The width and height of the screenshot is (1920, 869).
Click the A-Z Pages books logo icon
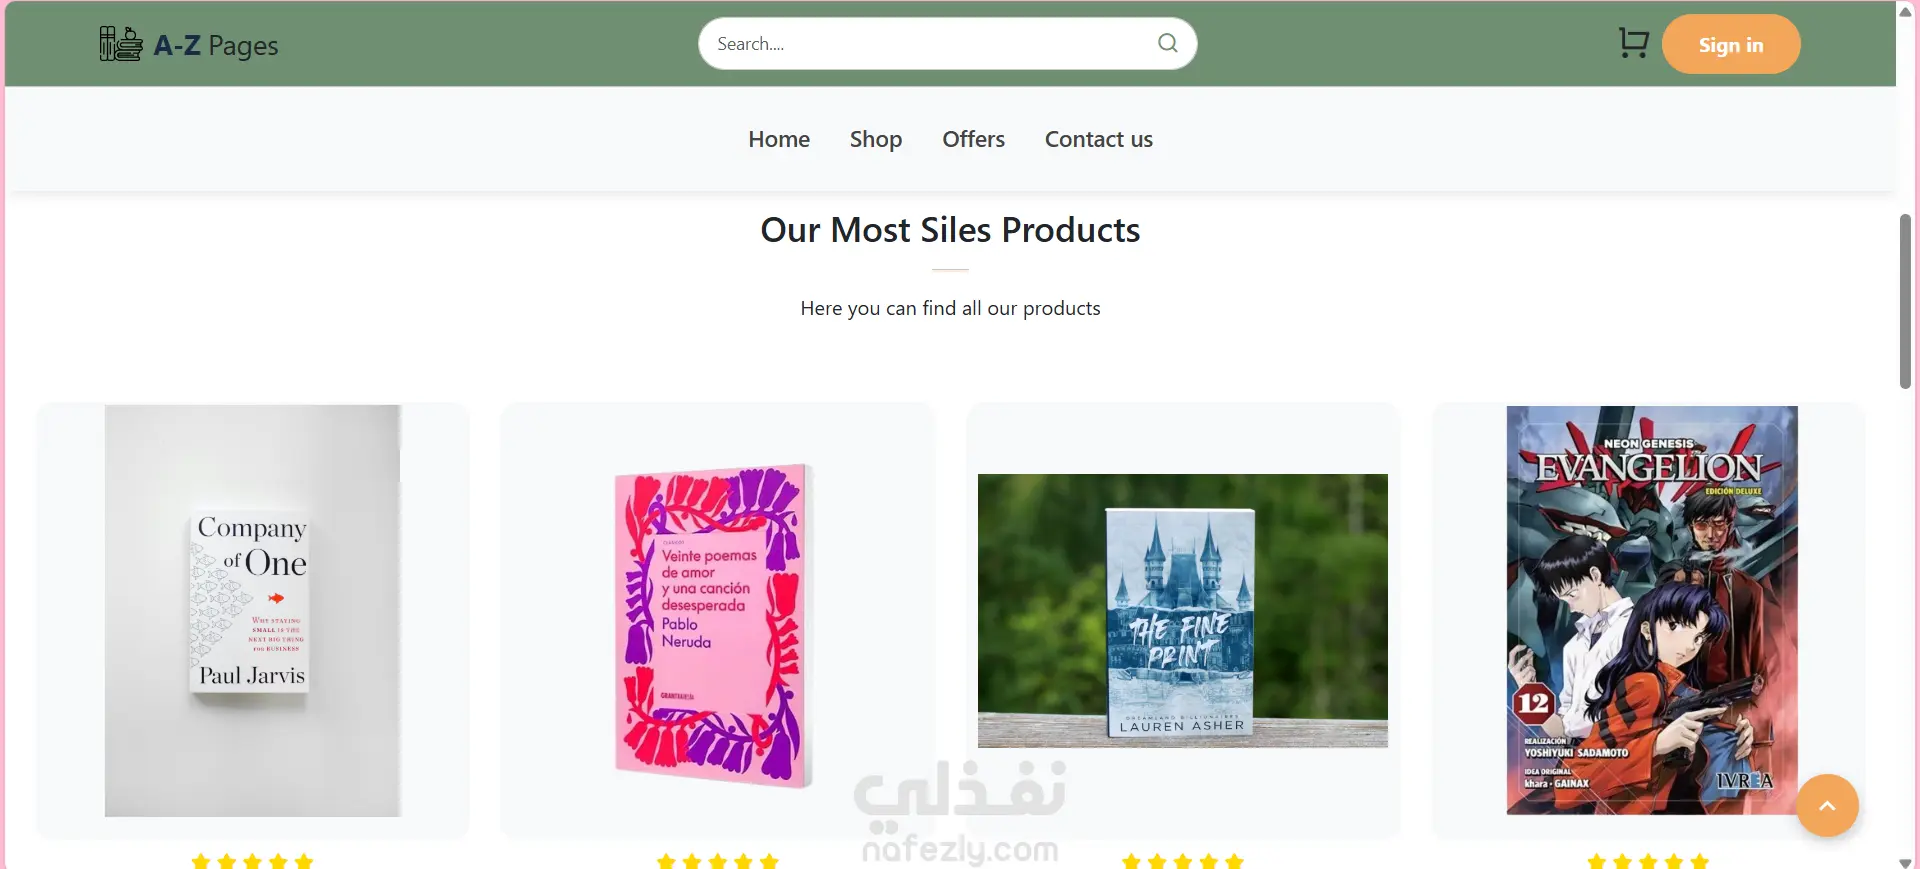tap(121, 44)
